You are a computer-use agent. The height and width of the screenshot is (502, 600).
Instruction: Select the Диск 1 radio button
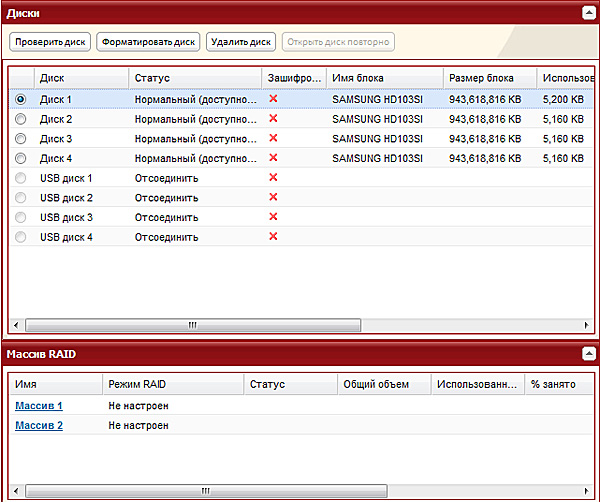pos(21,99)
